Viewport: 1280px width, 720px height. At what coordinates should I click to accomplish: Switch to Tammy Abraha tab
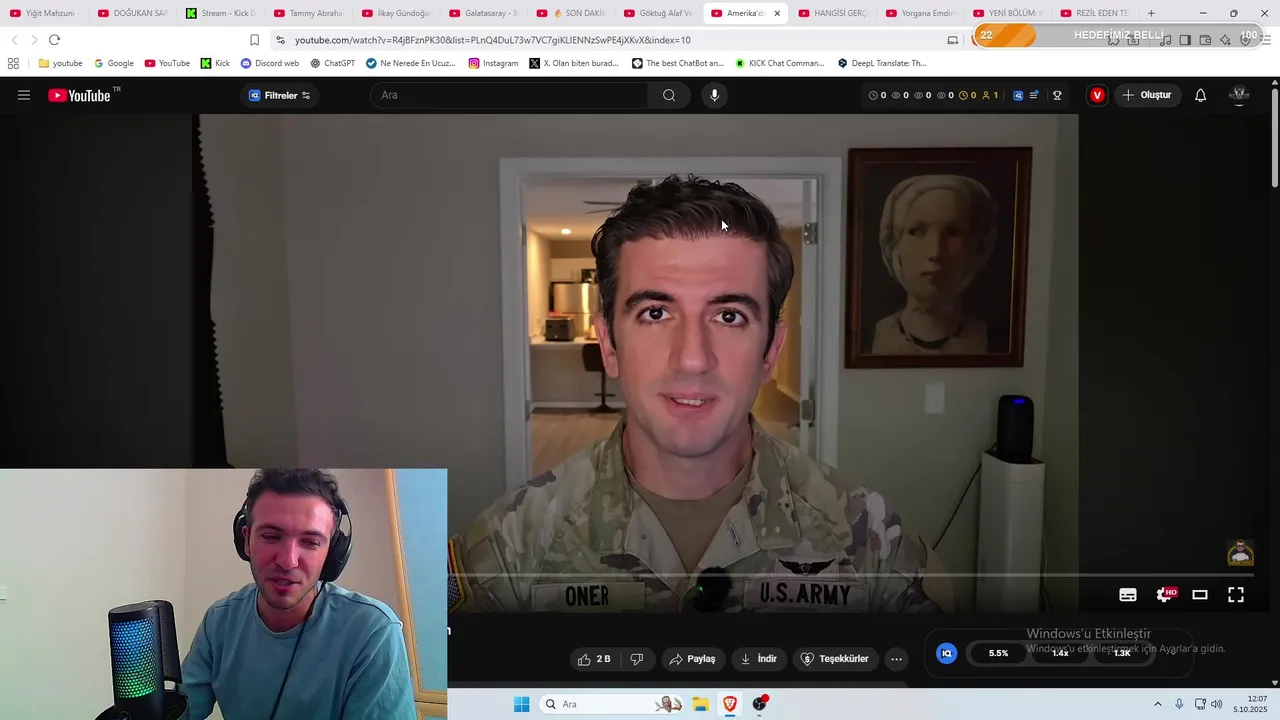pos(307,13)
